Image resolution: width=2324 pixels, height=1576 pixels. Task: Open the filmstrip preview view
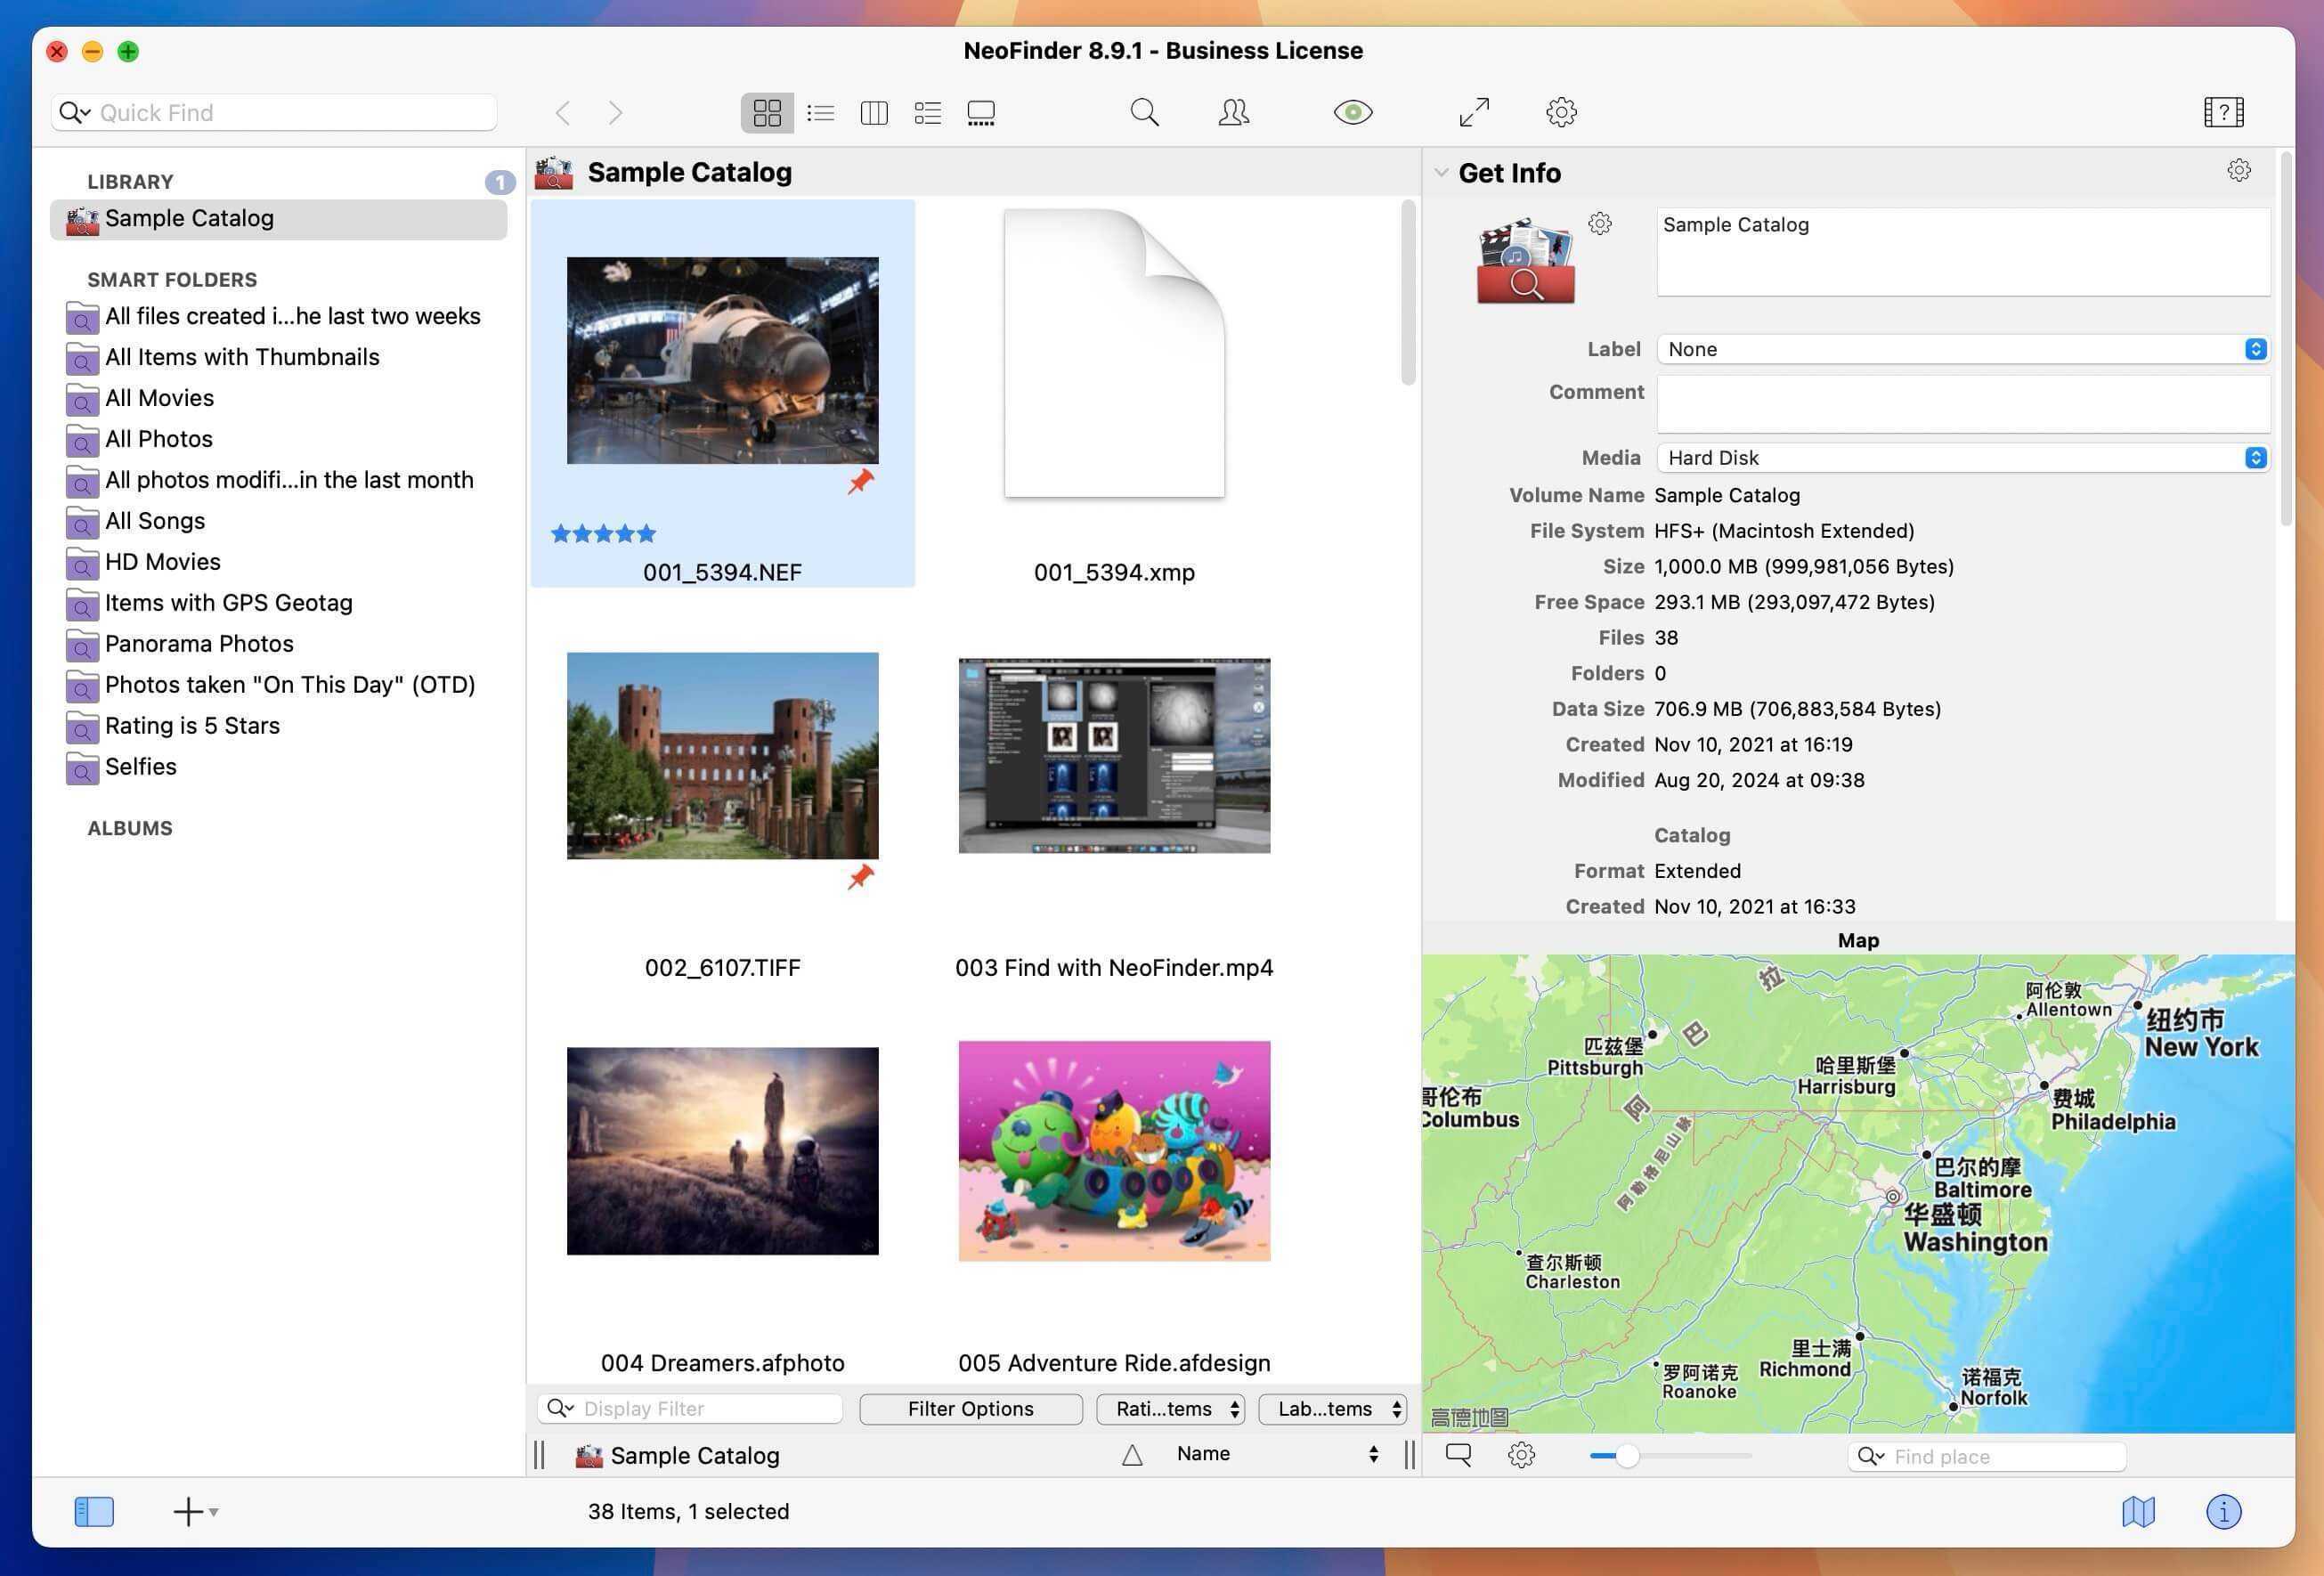tap(981, 112)
